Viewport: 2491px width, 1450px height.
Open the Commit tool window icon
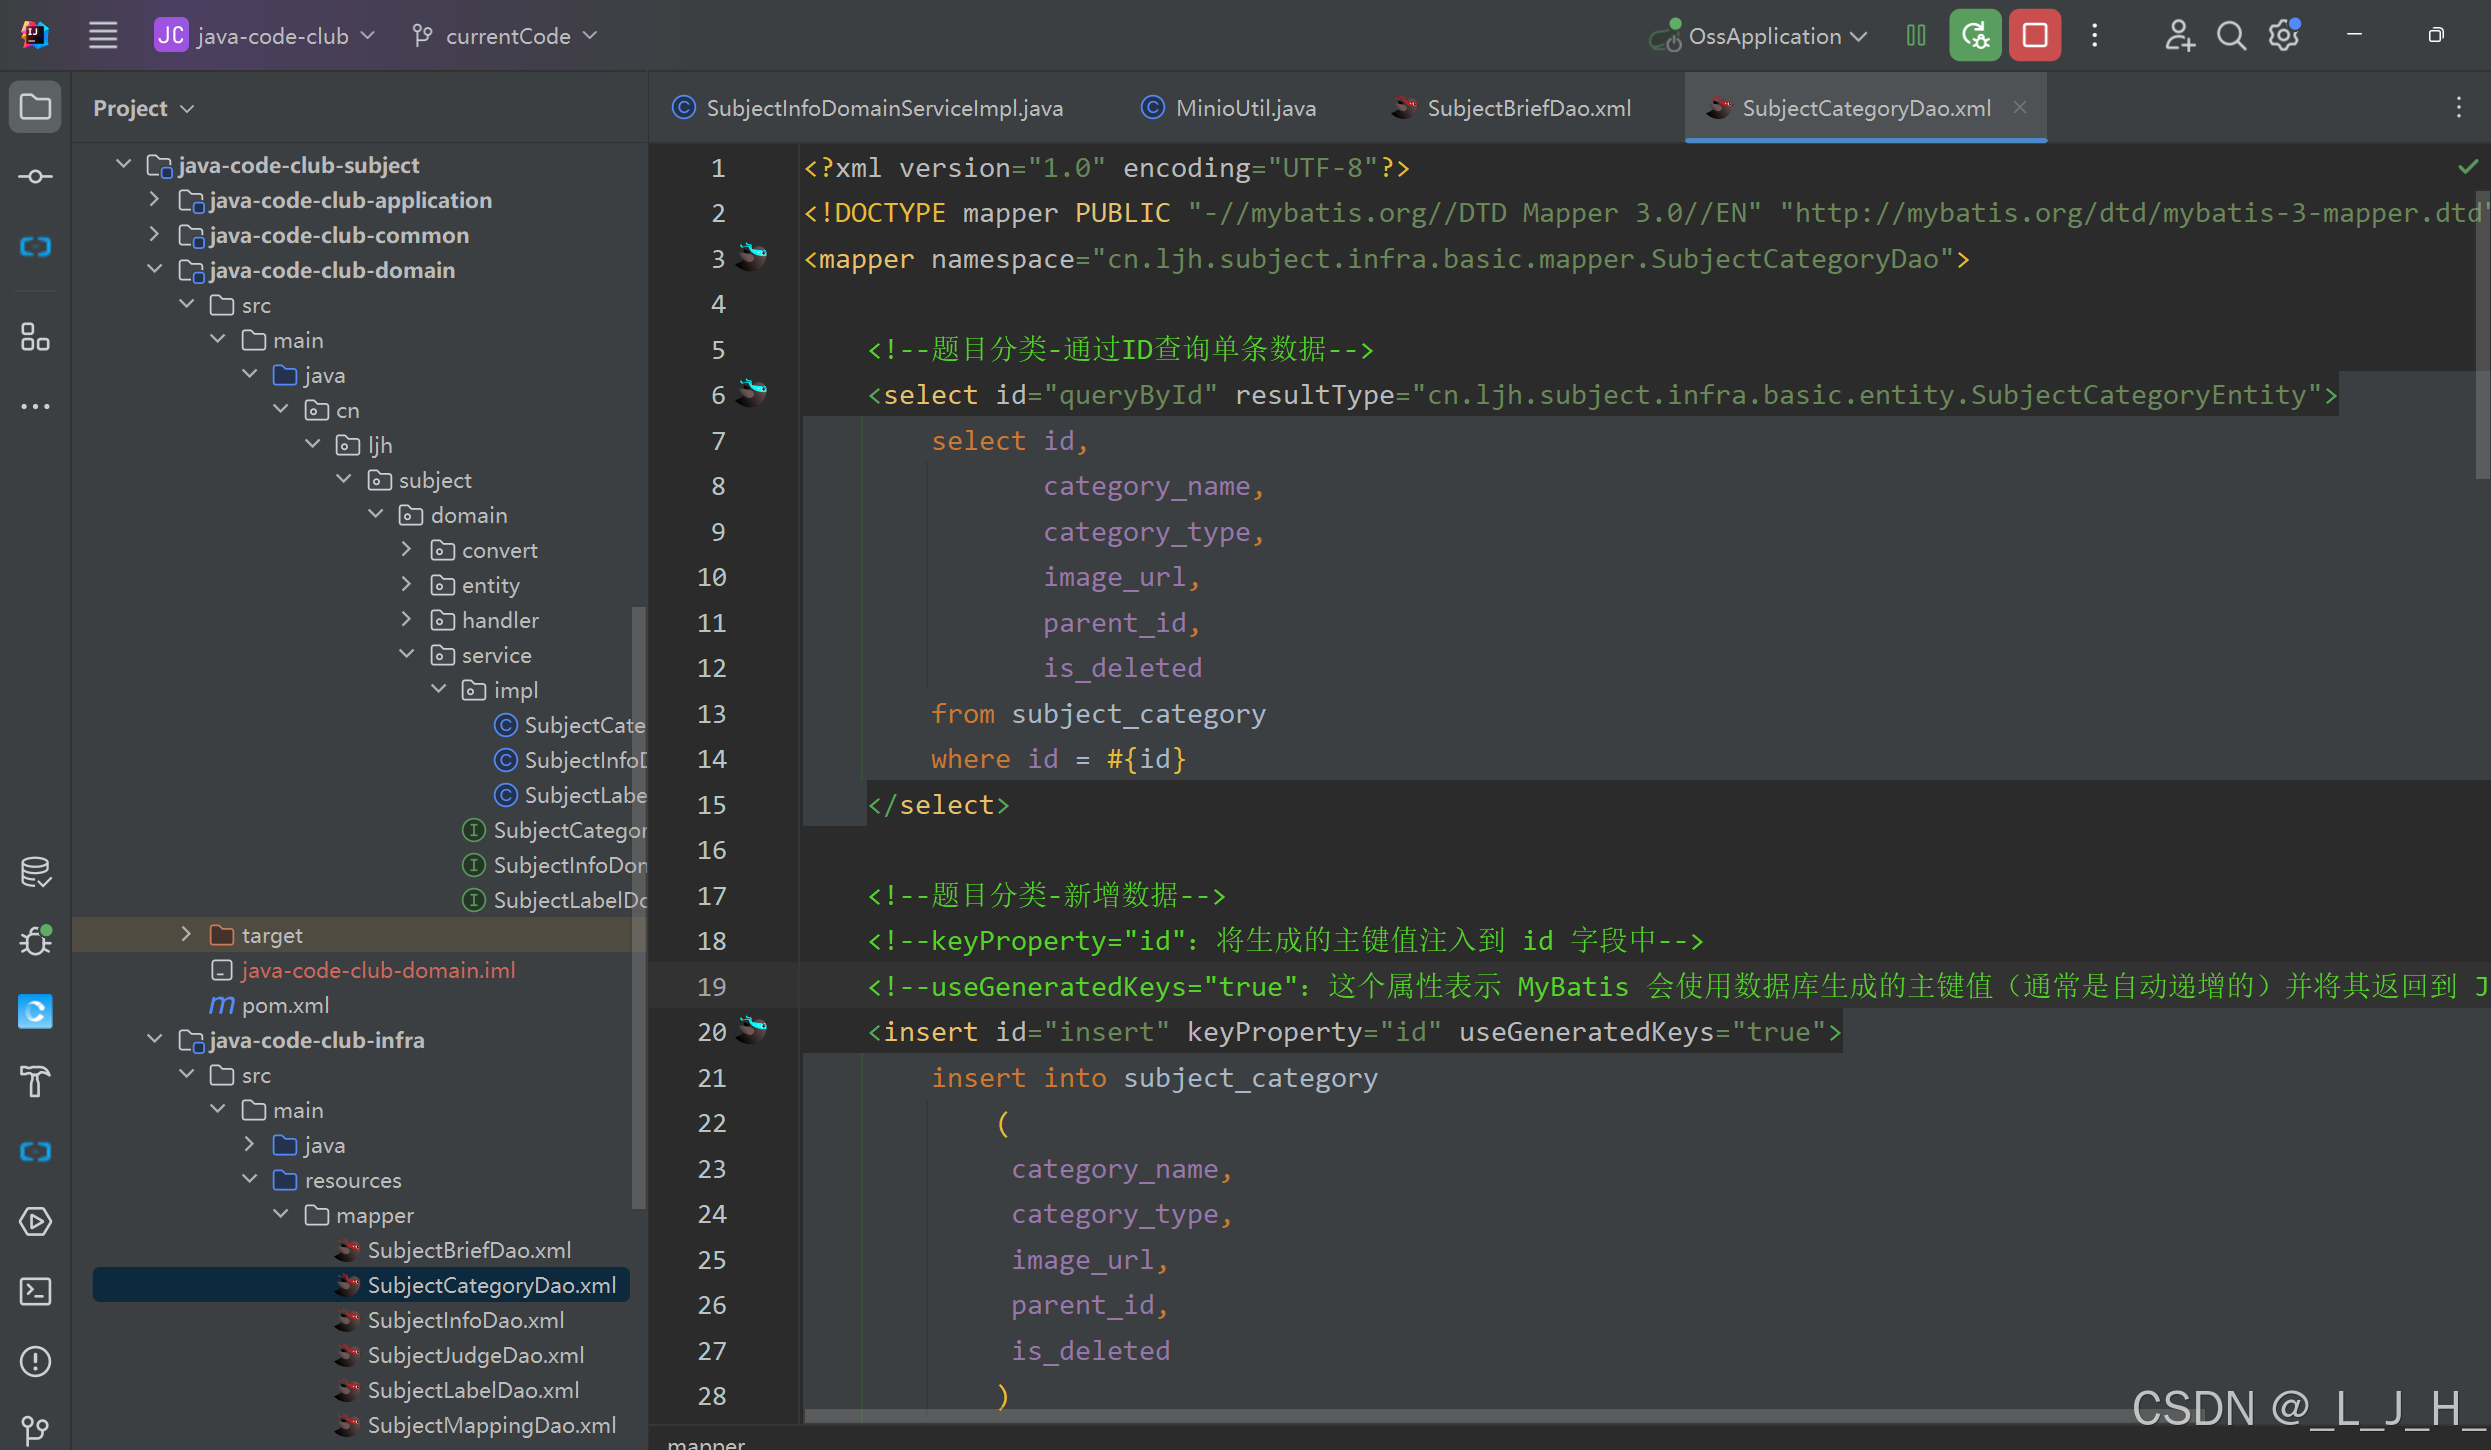35,177
